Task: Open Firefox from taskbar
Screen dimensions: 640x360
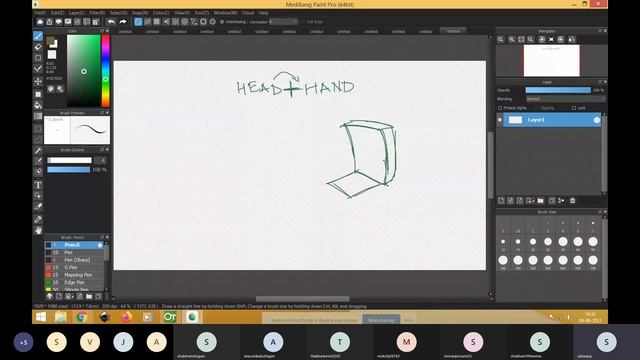Action: click(126, 317)
